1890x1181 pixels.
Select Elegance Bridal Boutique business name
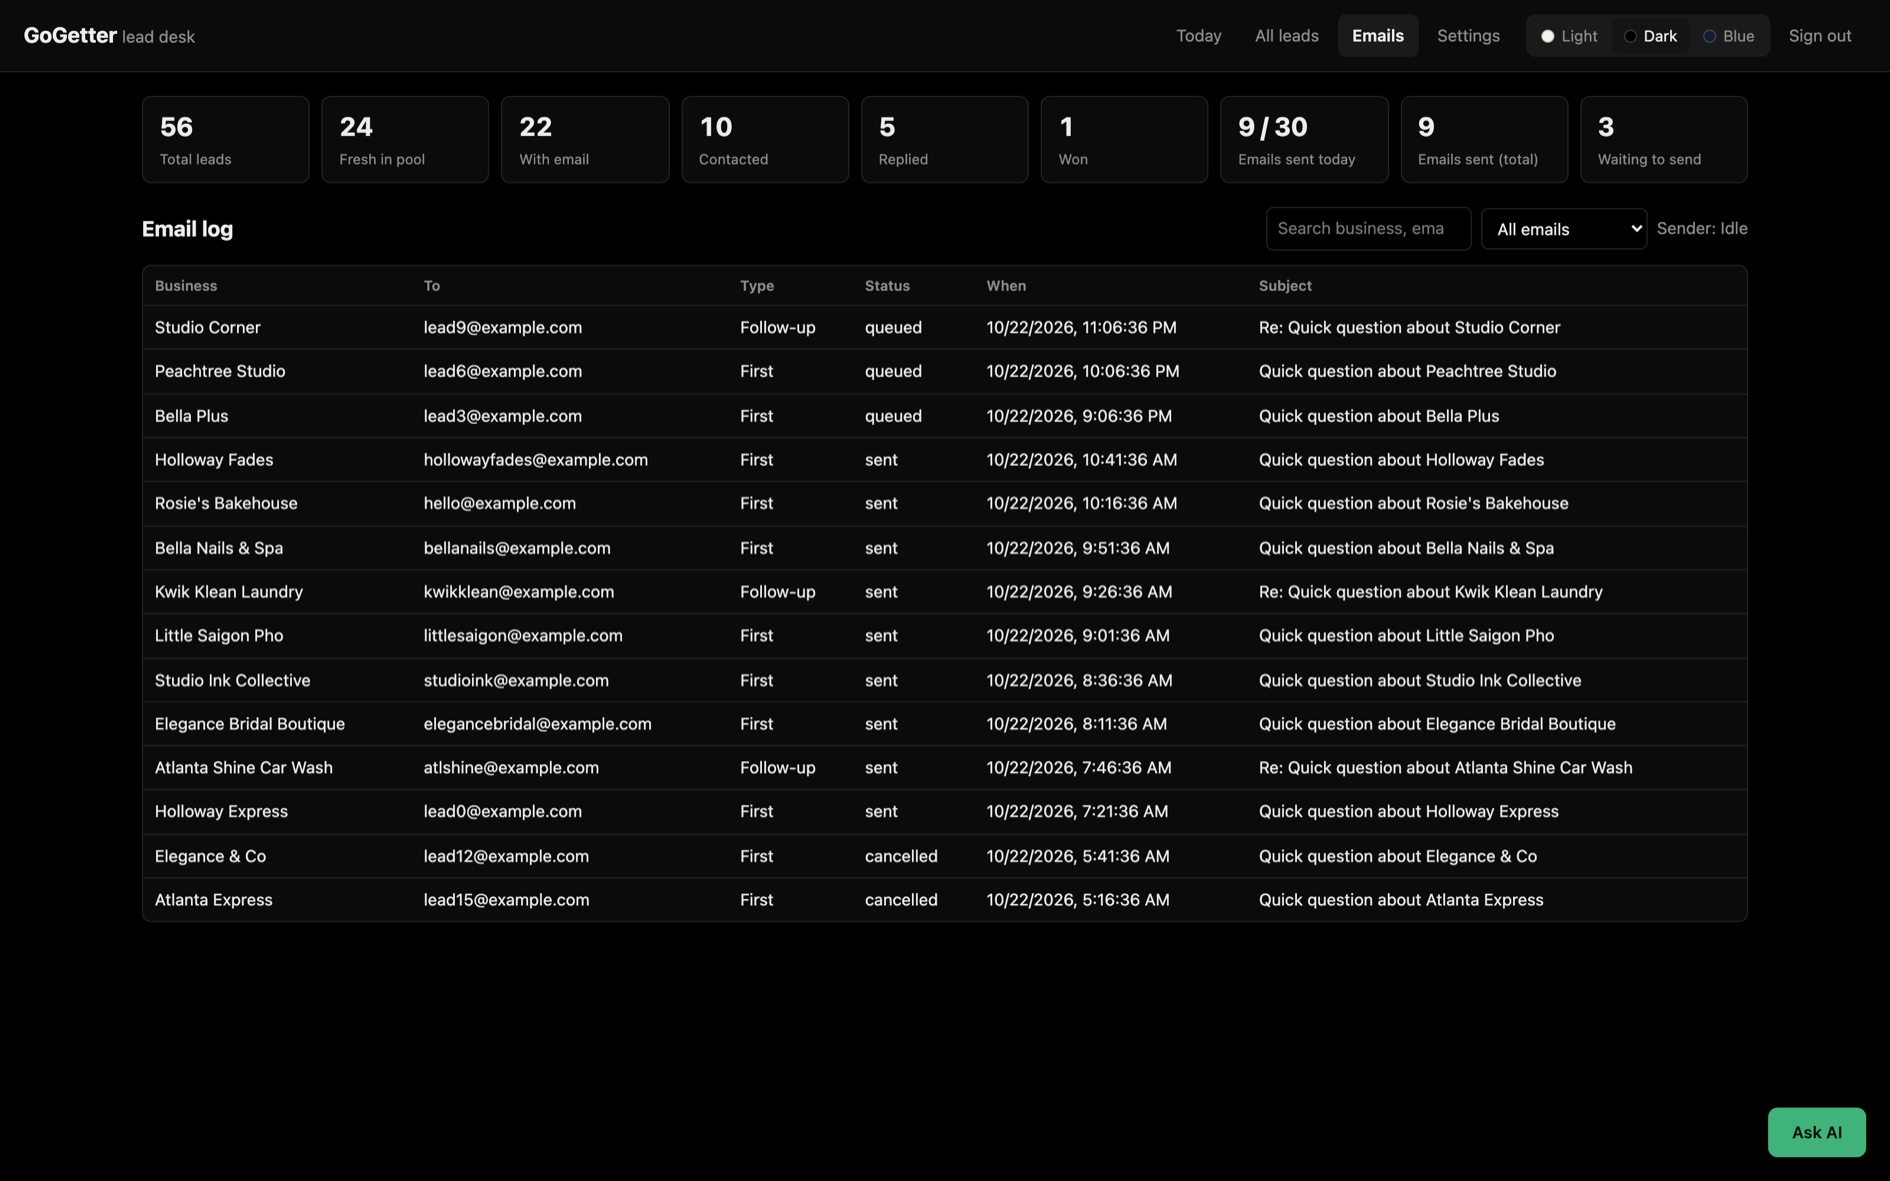[250, 723]
